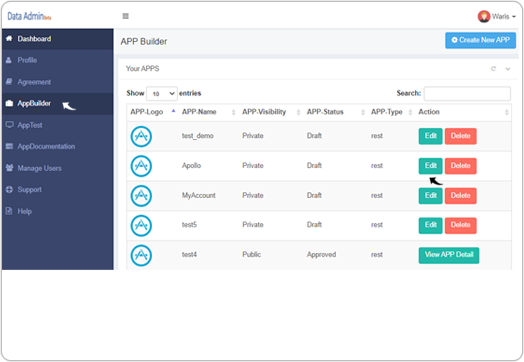Select the Apollo name cell
524x362 pixels.
191,166
